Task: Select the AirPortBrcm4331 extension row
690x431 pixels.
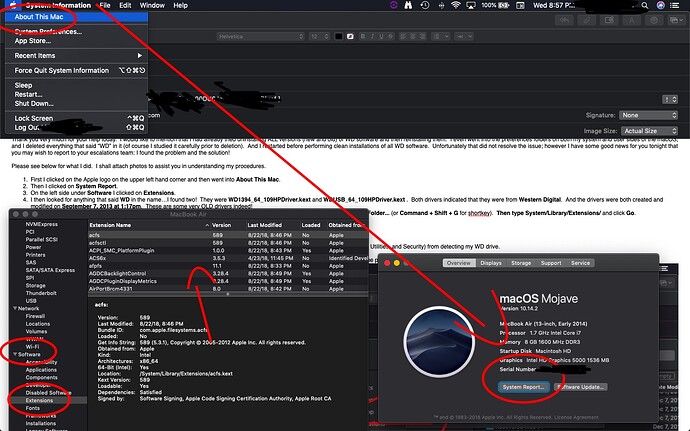Action: point(228,289)
